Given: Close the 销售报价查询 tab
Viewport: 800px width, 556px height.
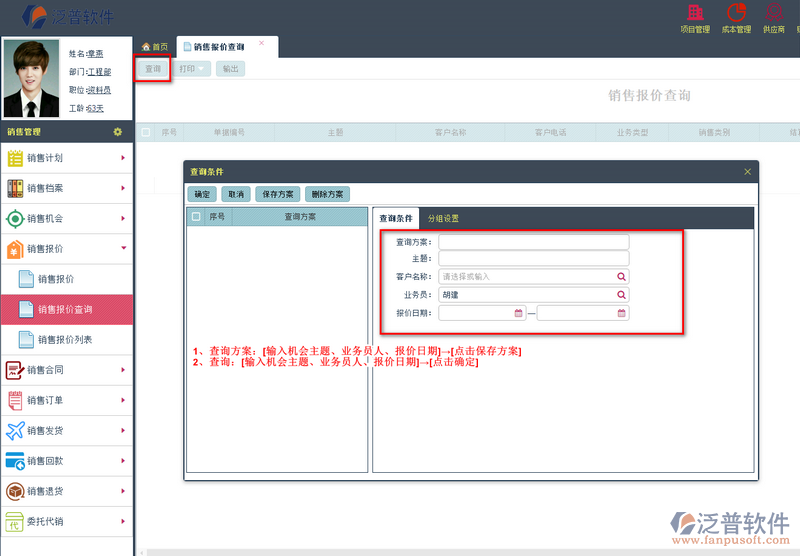Looking at the screenshot, I should 261,43.
